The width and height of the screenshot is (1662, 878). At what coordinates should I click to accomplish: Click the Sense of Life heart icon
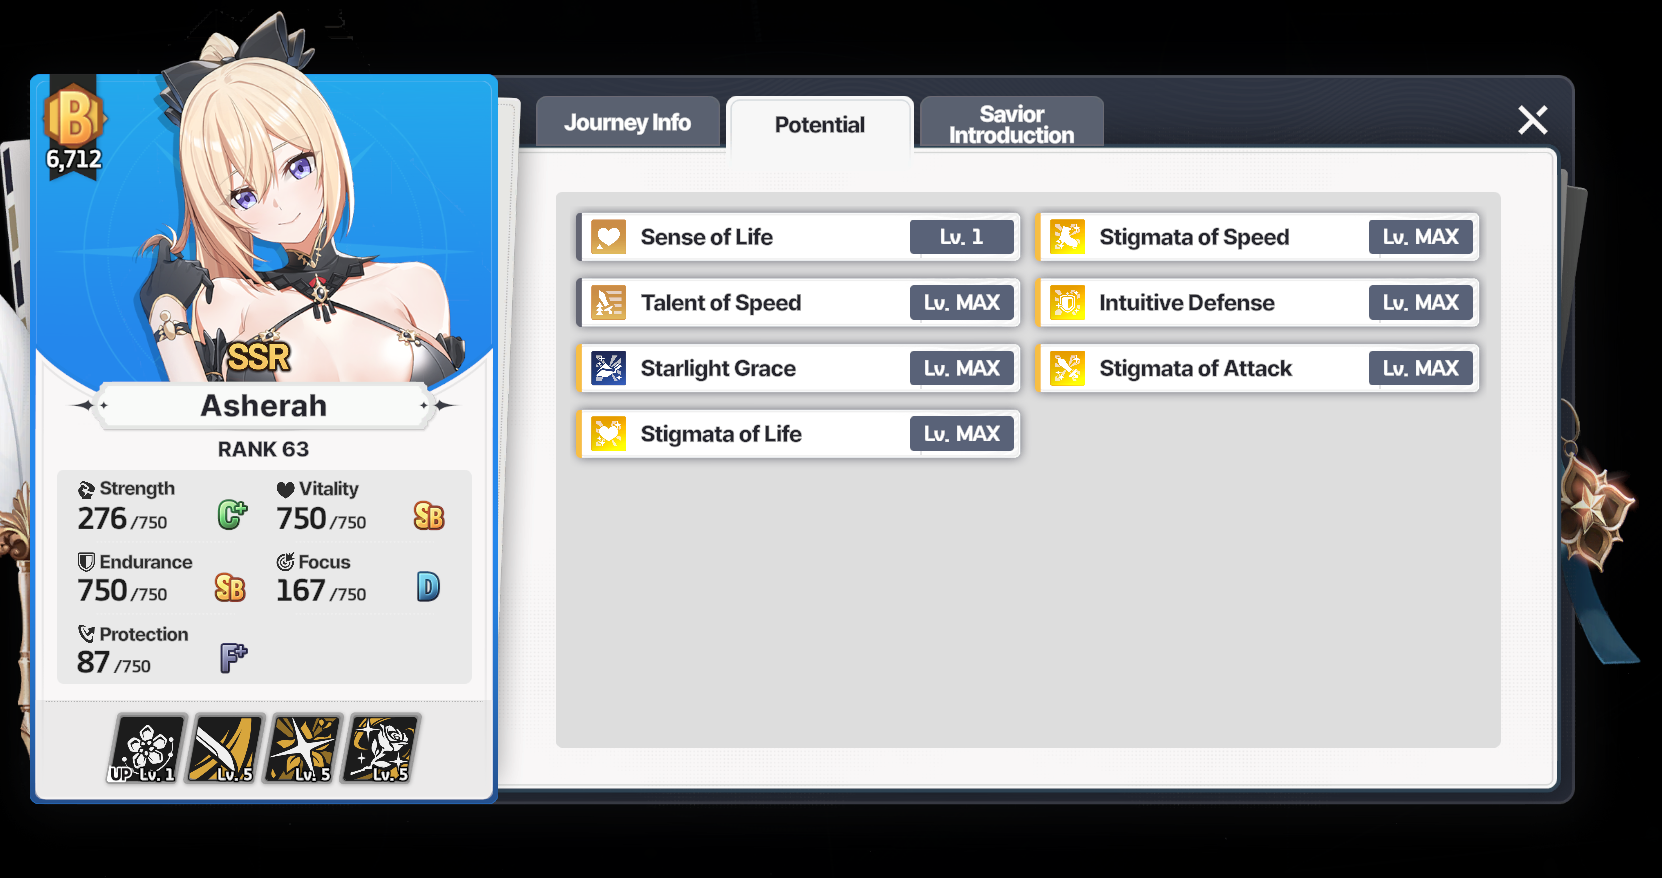click(x=608, y=237)
